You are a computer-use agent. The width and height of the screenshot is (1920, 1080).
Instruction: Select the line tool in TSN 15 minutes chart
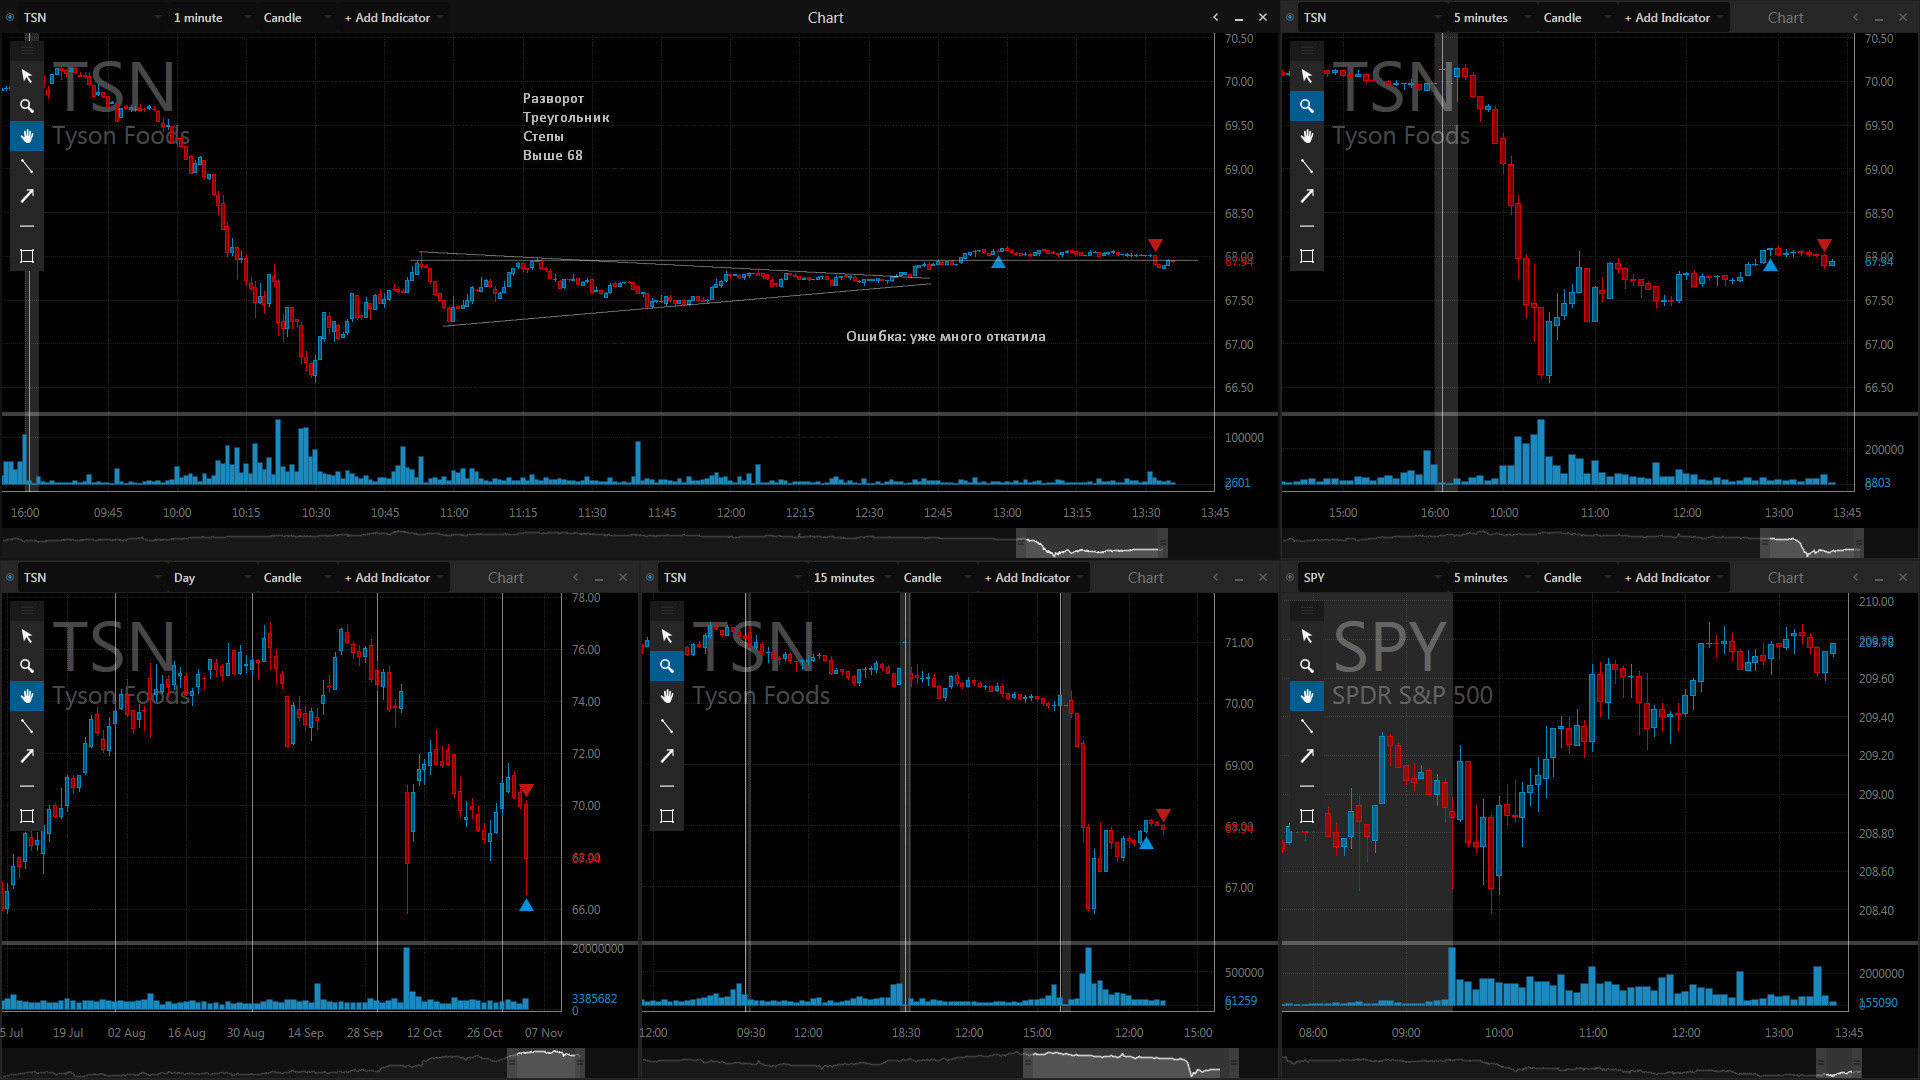click(x=667, y=726)
